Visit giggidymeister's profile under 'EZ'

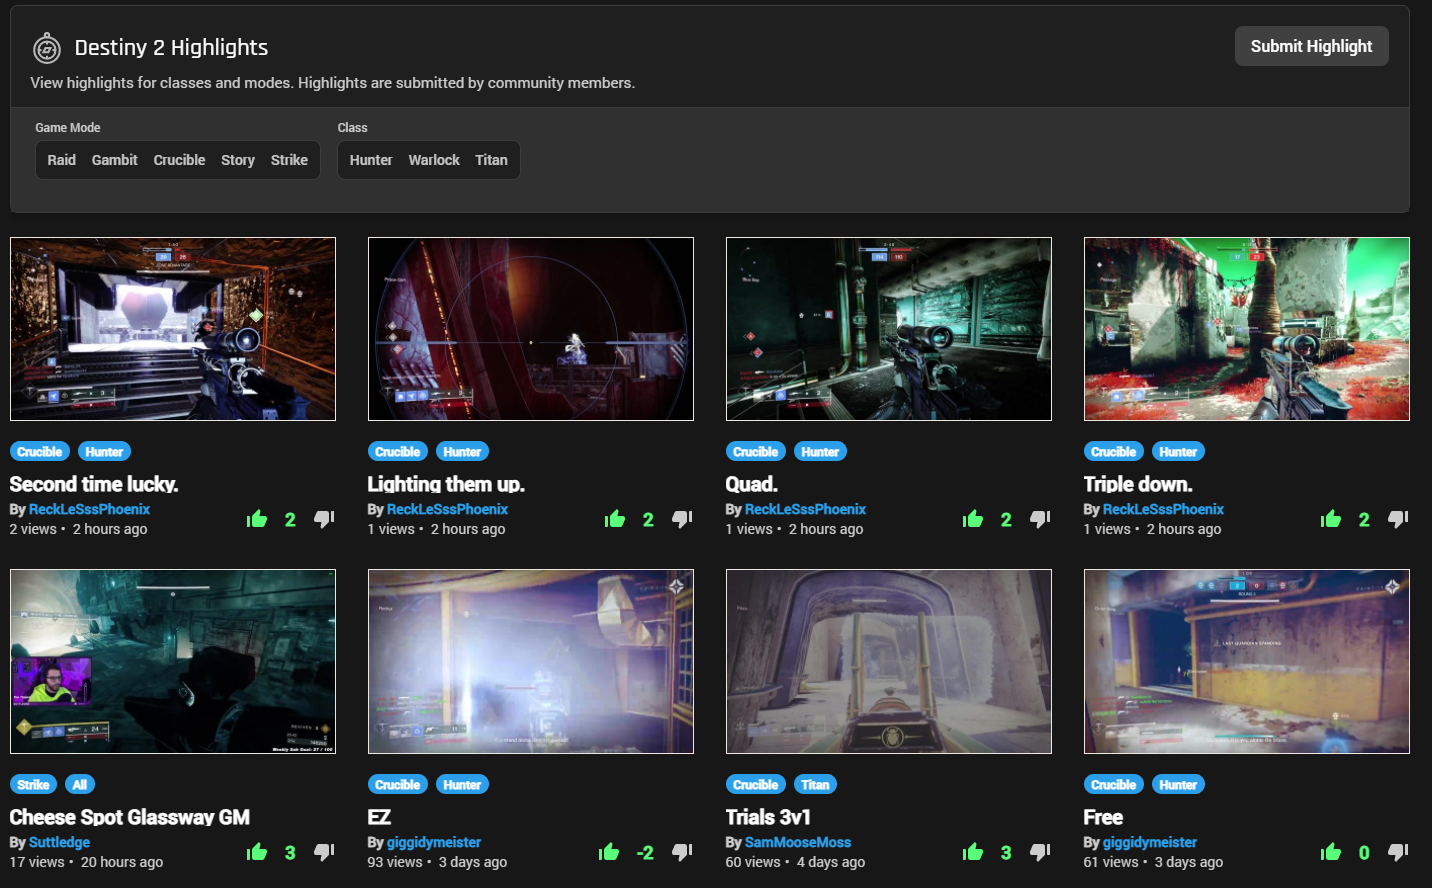[434, 842]
